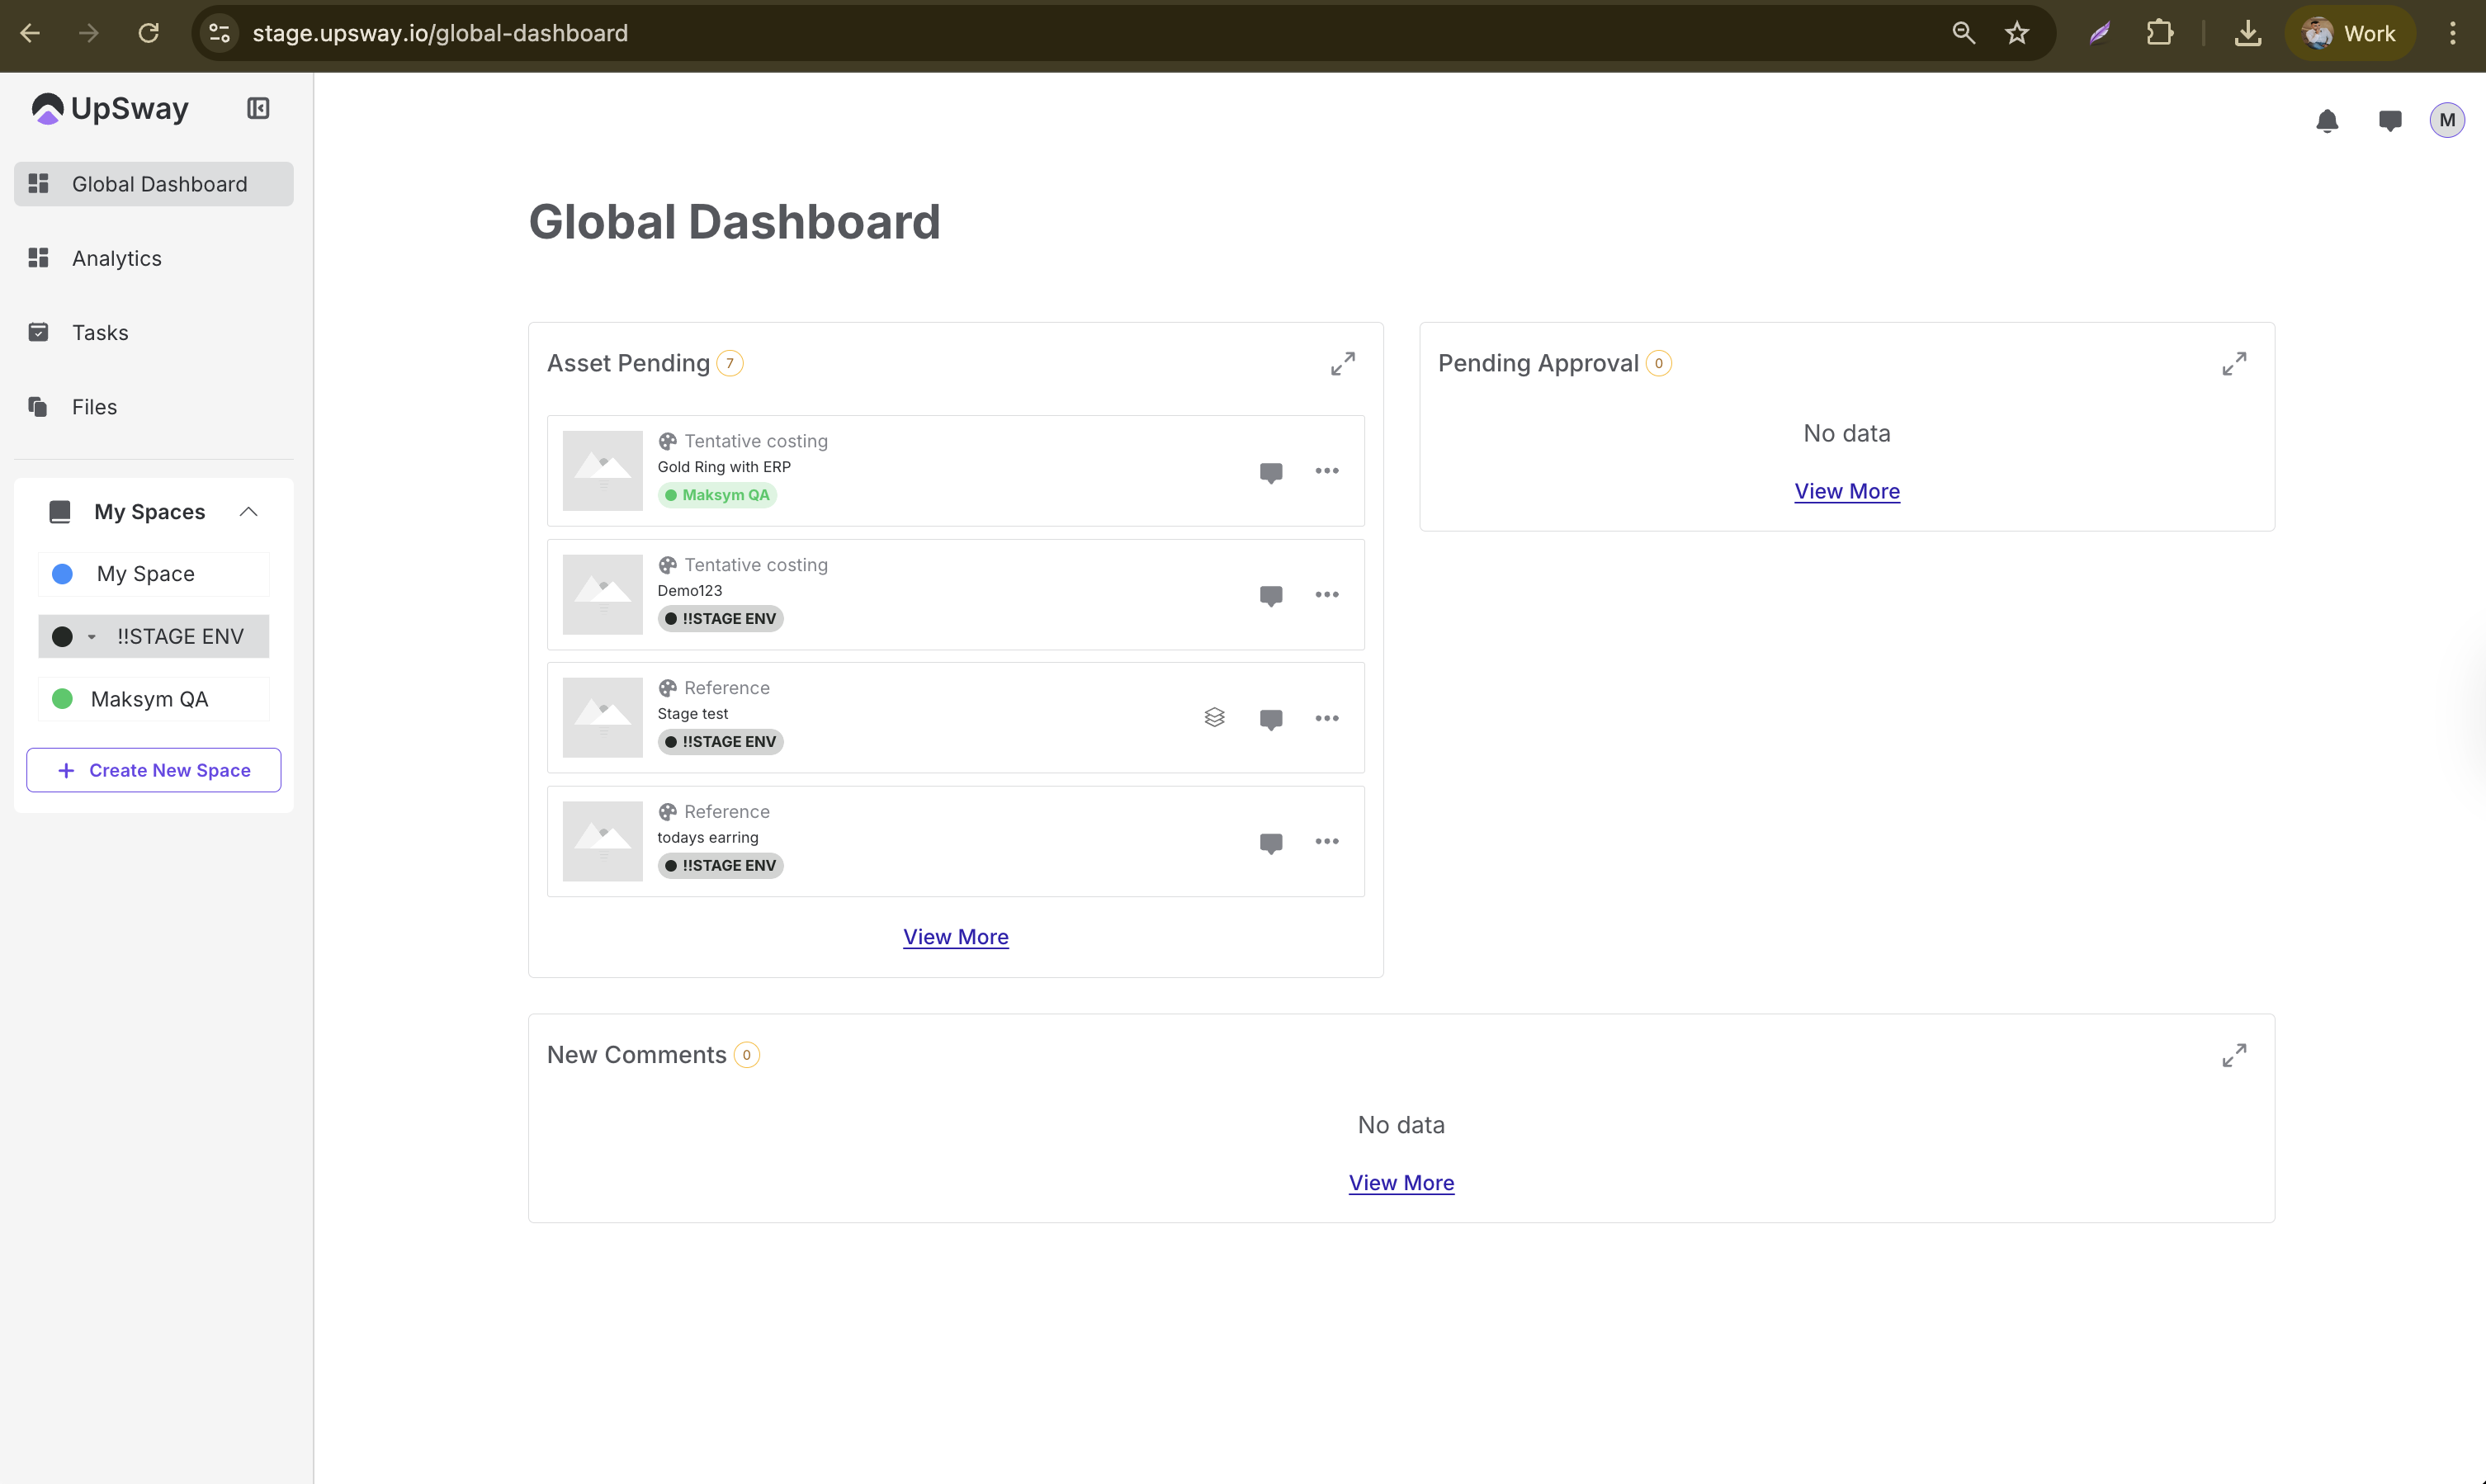Open Tasks from the sidebar

coord(100,332)
